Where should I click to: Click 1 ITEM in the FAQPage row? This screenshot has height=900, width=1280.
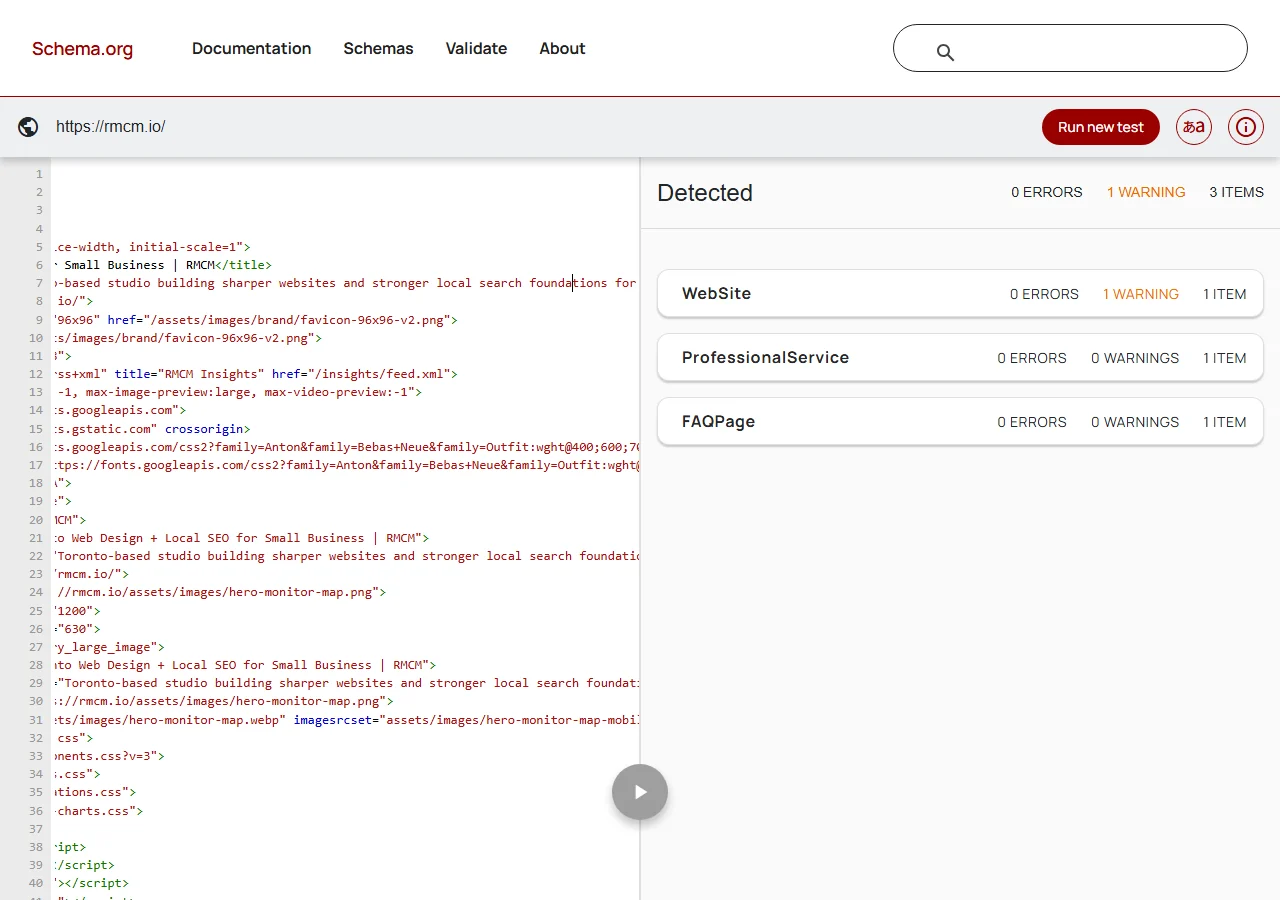click(1225, 422)
